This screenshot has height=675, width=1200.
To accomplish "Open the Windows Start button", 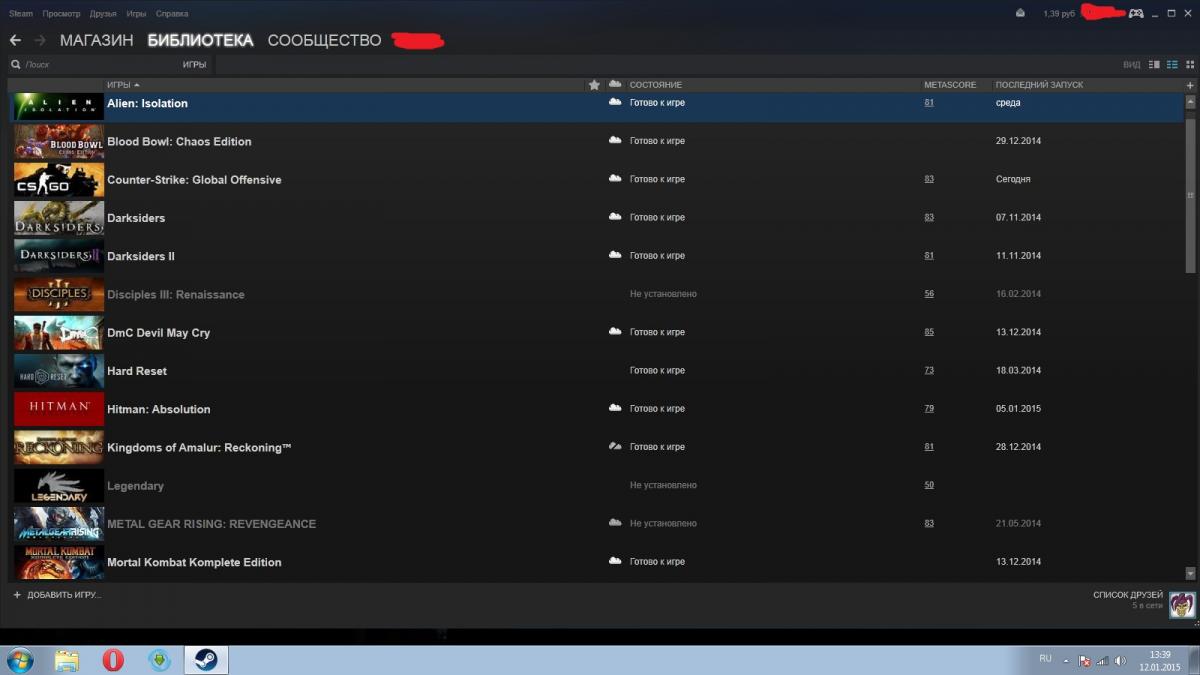I will [x=19, y=660].
